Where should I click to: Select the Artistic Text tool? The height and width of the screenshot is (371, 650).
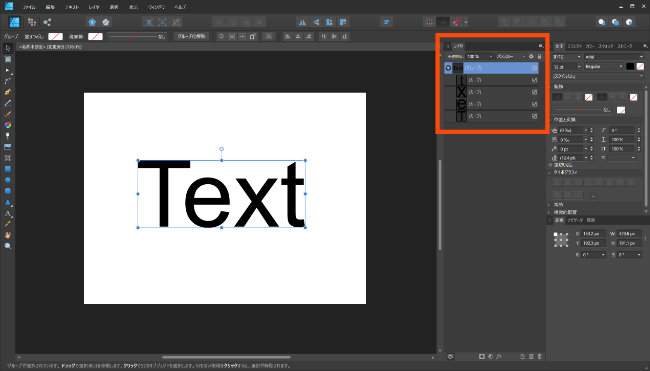point(7,213)
